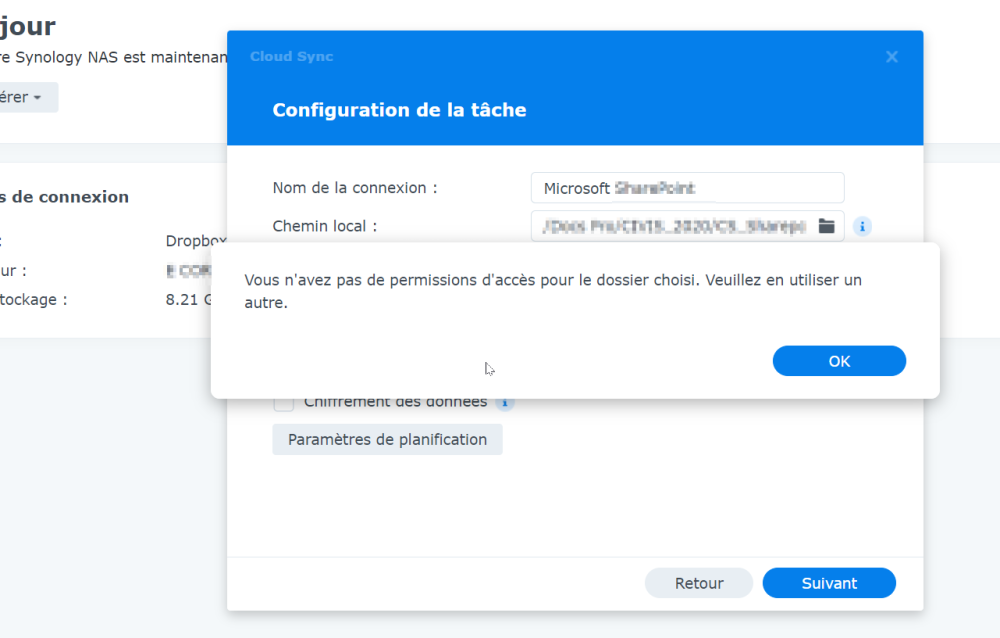Click the info icon beside Chiffrement des données
The width and height of the screenshot is (1000, 638).
point(506,402)
